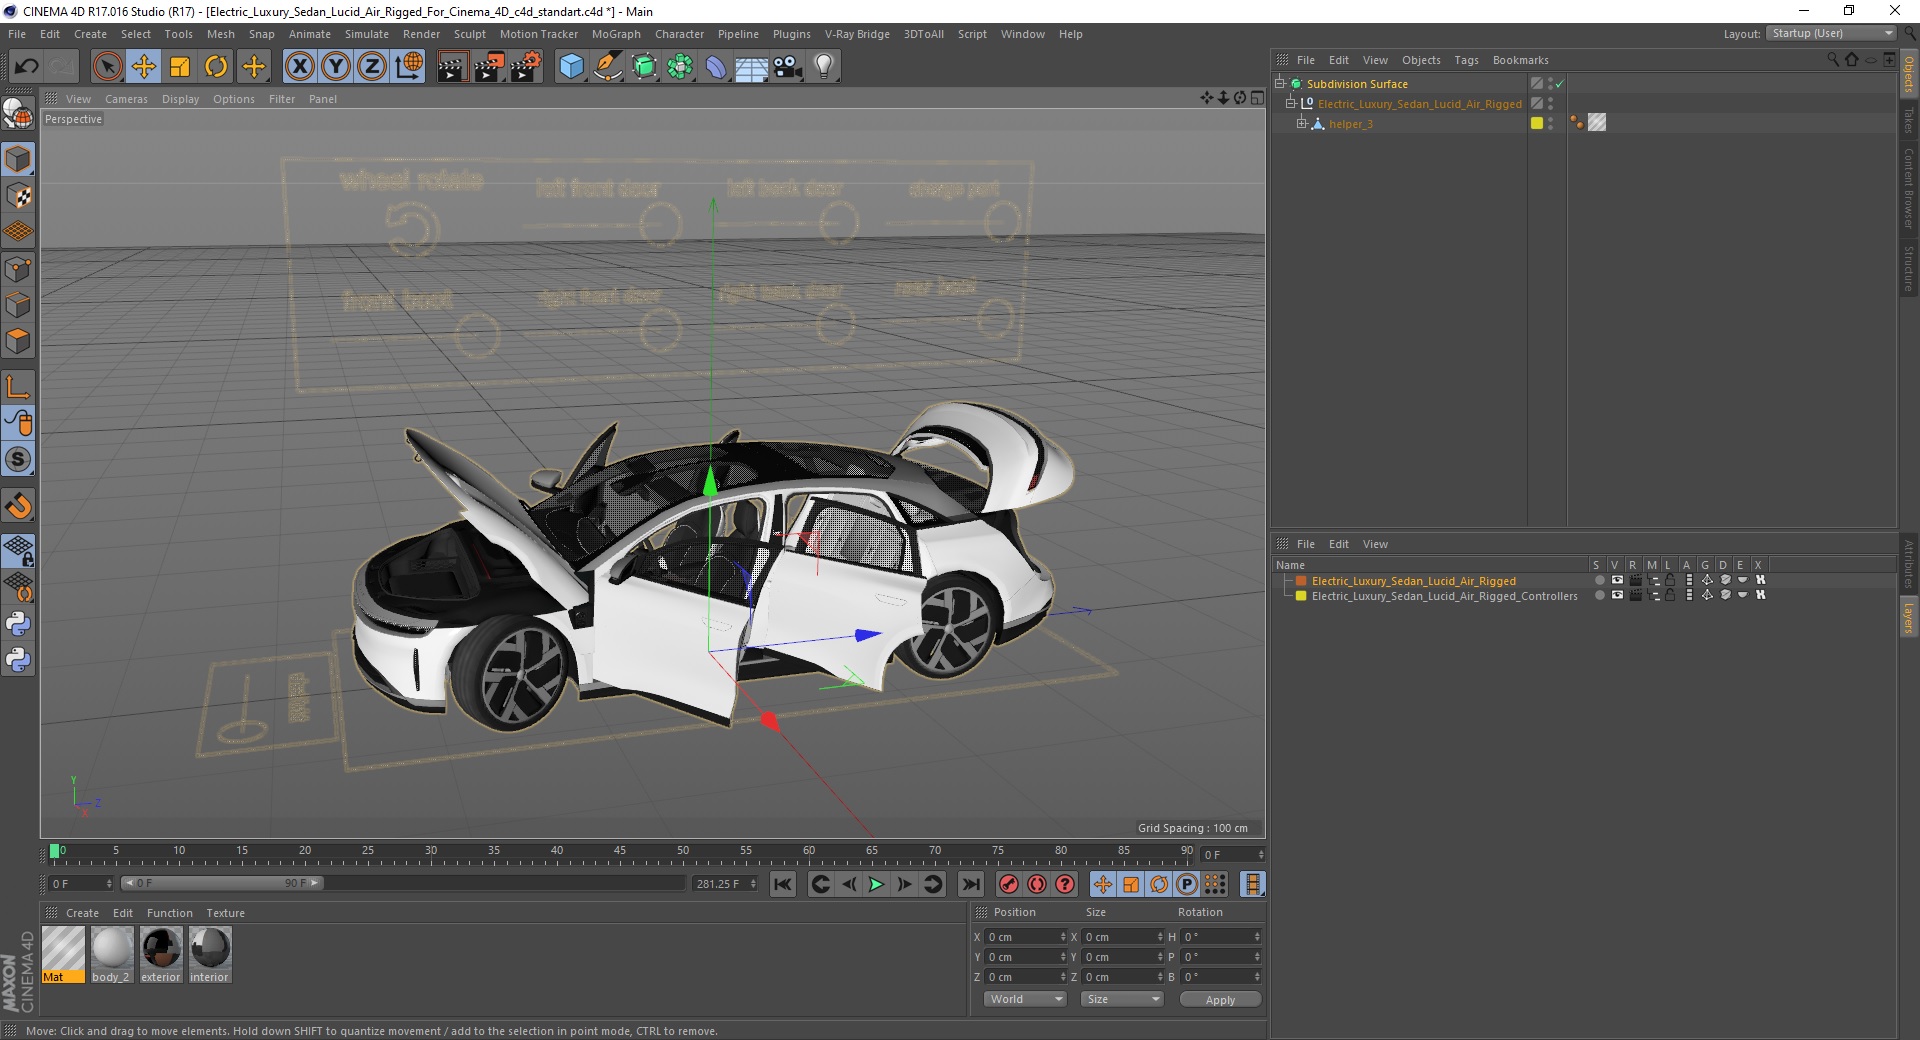Activate the Move tool in top toolbar
This screenshot has height=1040, width=1920.
143,67
